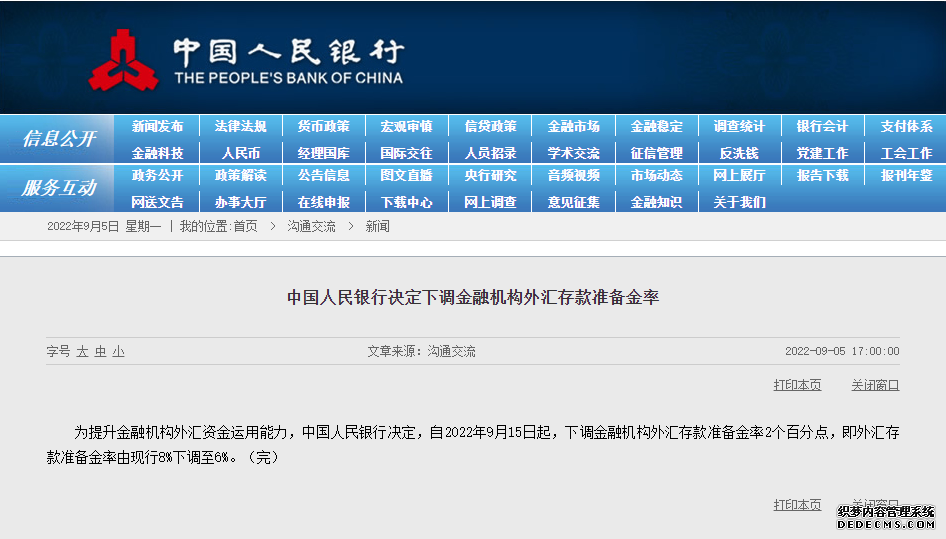Open 报告下载 navigation item

(x=822, y=175)
